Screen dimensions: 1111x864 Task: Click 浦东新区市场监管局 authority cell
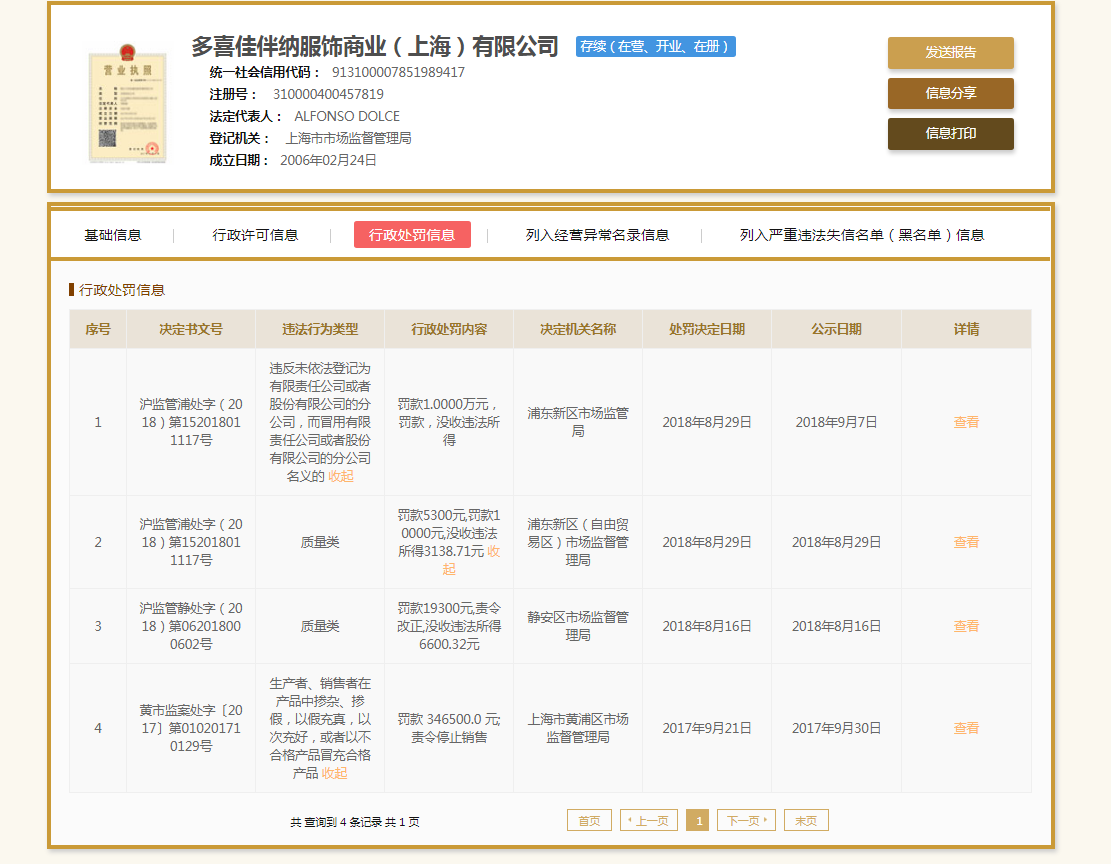tap(578, 422)
